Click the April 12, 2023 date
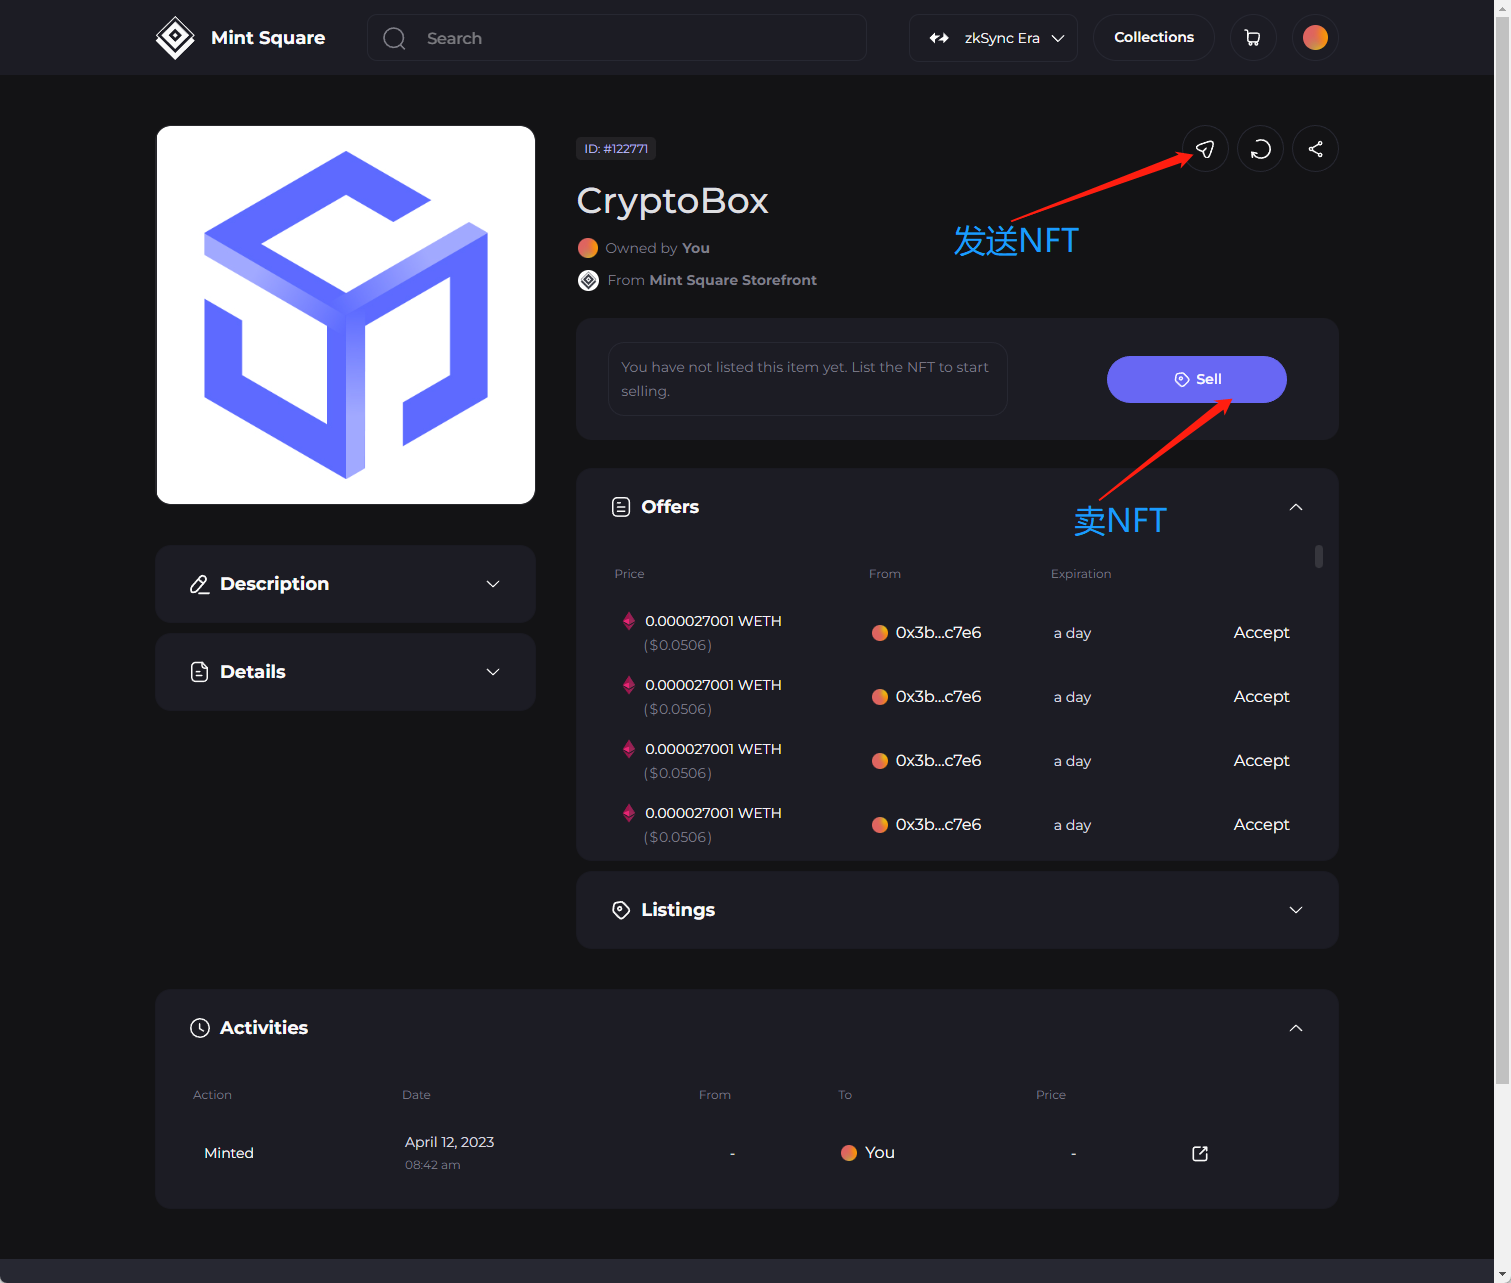 (450, 1142)
